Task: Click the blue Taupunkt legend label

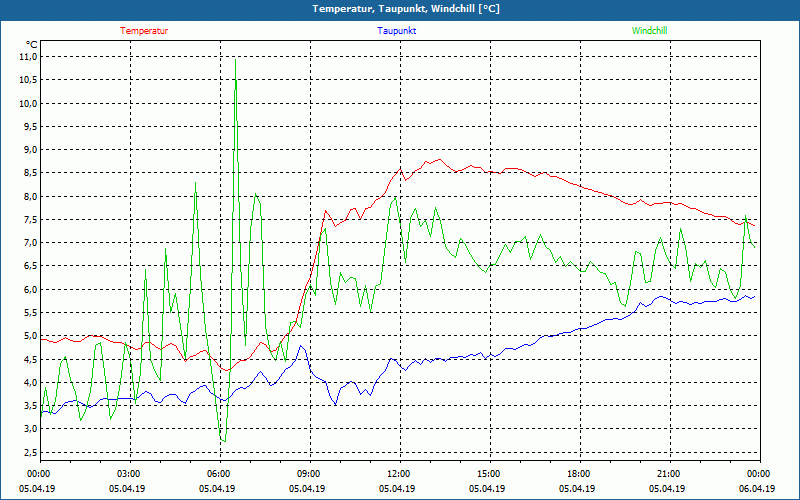Action: tap(396, 31)
